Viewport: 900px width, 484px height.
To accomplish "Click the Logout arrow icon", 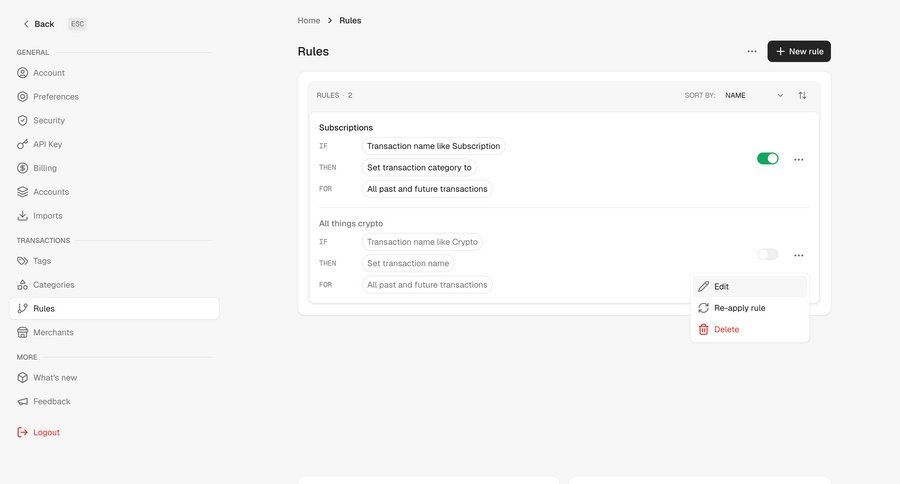I will click(x=22, y=432).
